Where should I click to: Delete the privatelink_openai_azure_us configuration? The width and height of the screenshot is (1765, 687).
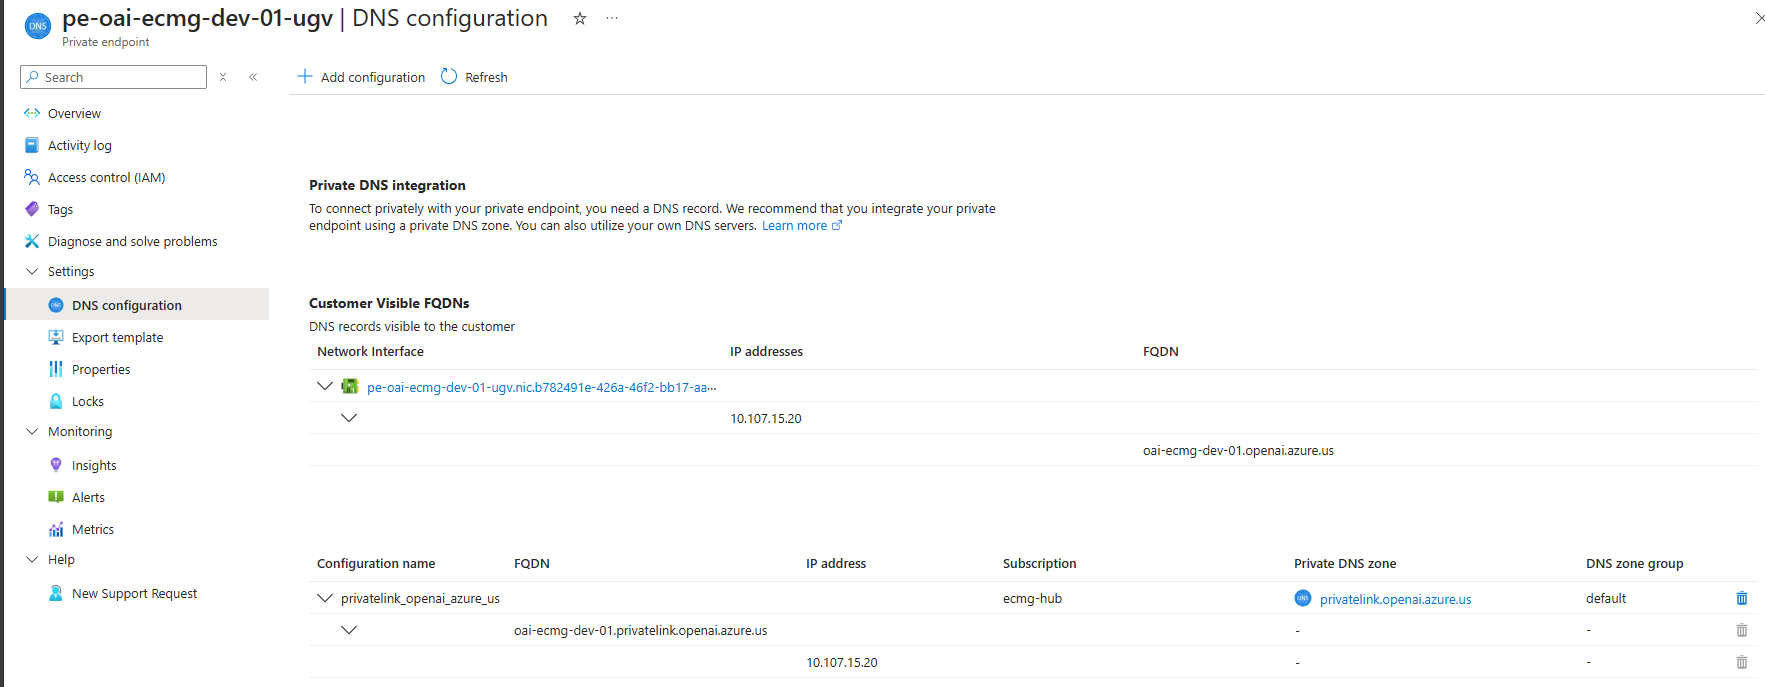(x=1742, y=598)
